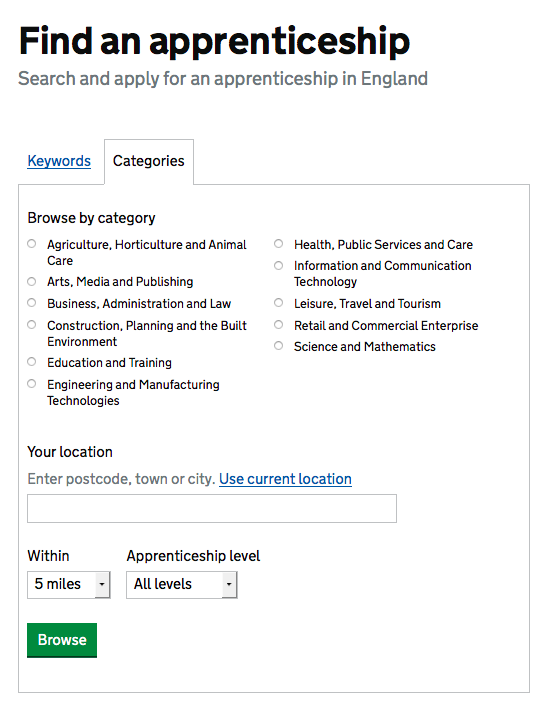This screenshot has width=540, height=710.
Task: Switch to the Keywords tab
Action: coord(59,161)
